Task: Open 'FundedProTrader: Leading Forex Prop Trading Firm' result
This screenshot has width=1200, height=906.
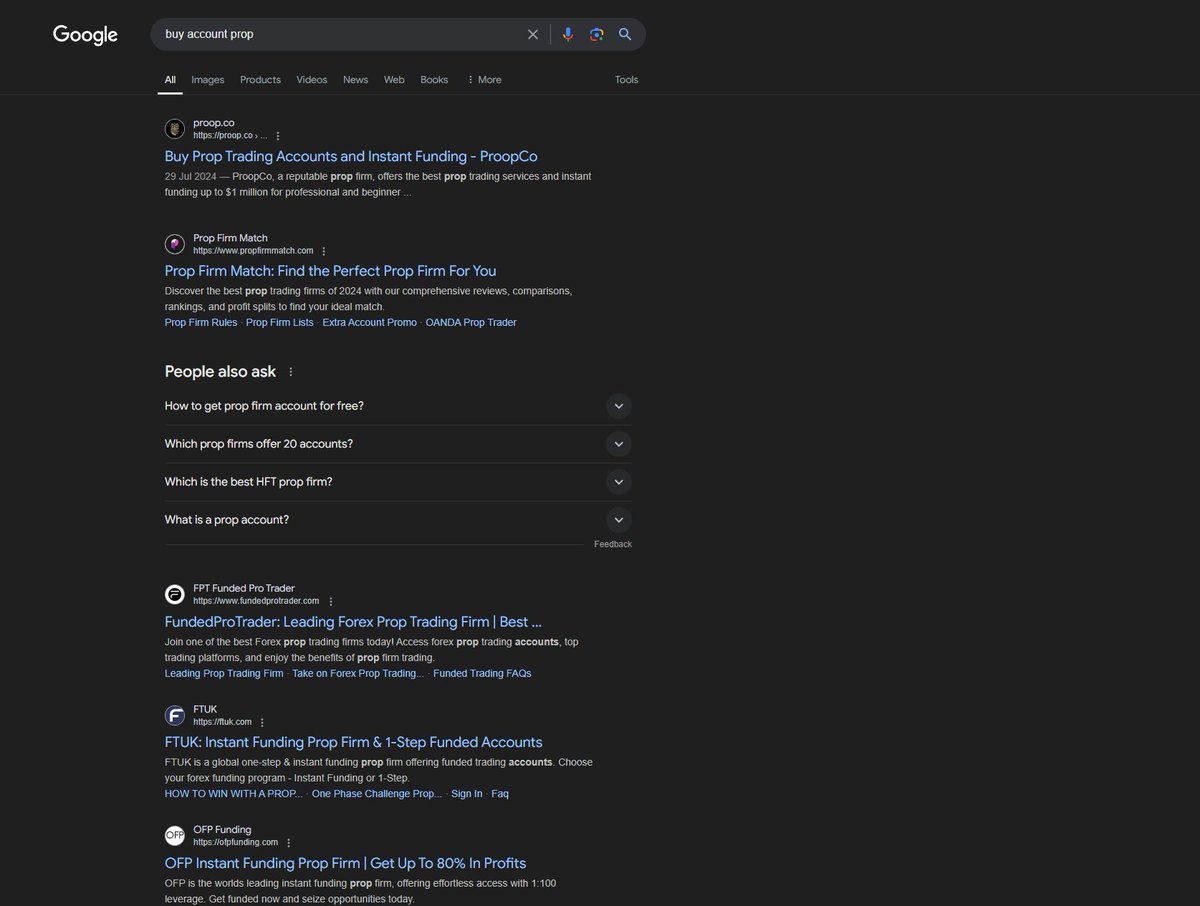Action: pos(353,622)
